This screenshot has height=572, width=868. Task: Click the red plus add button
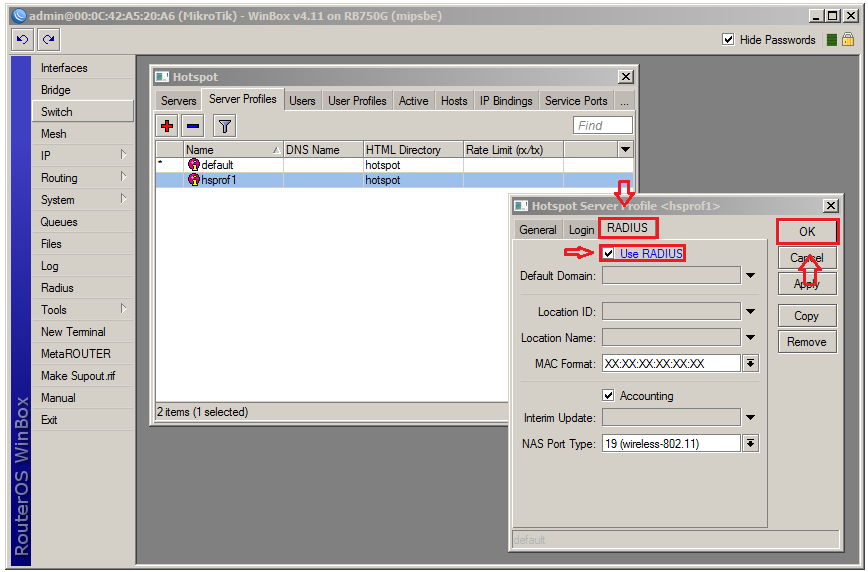(x=167, y=125)
